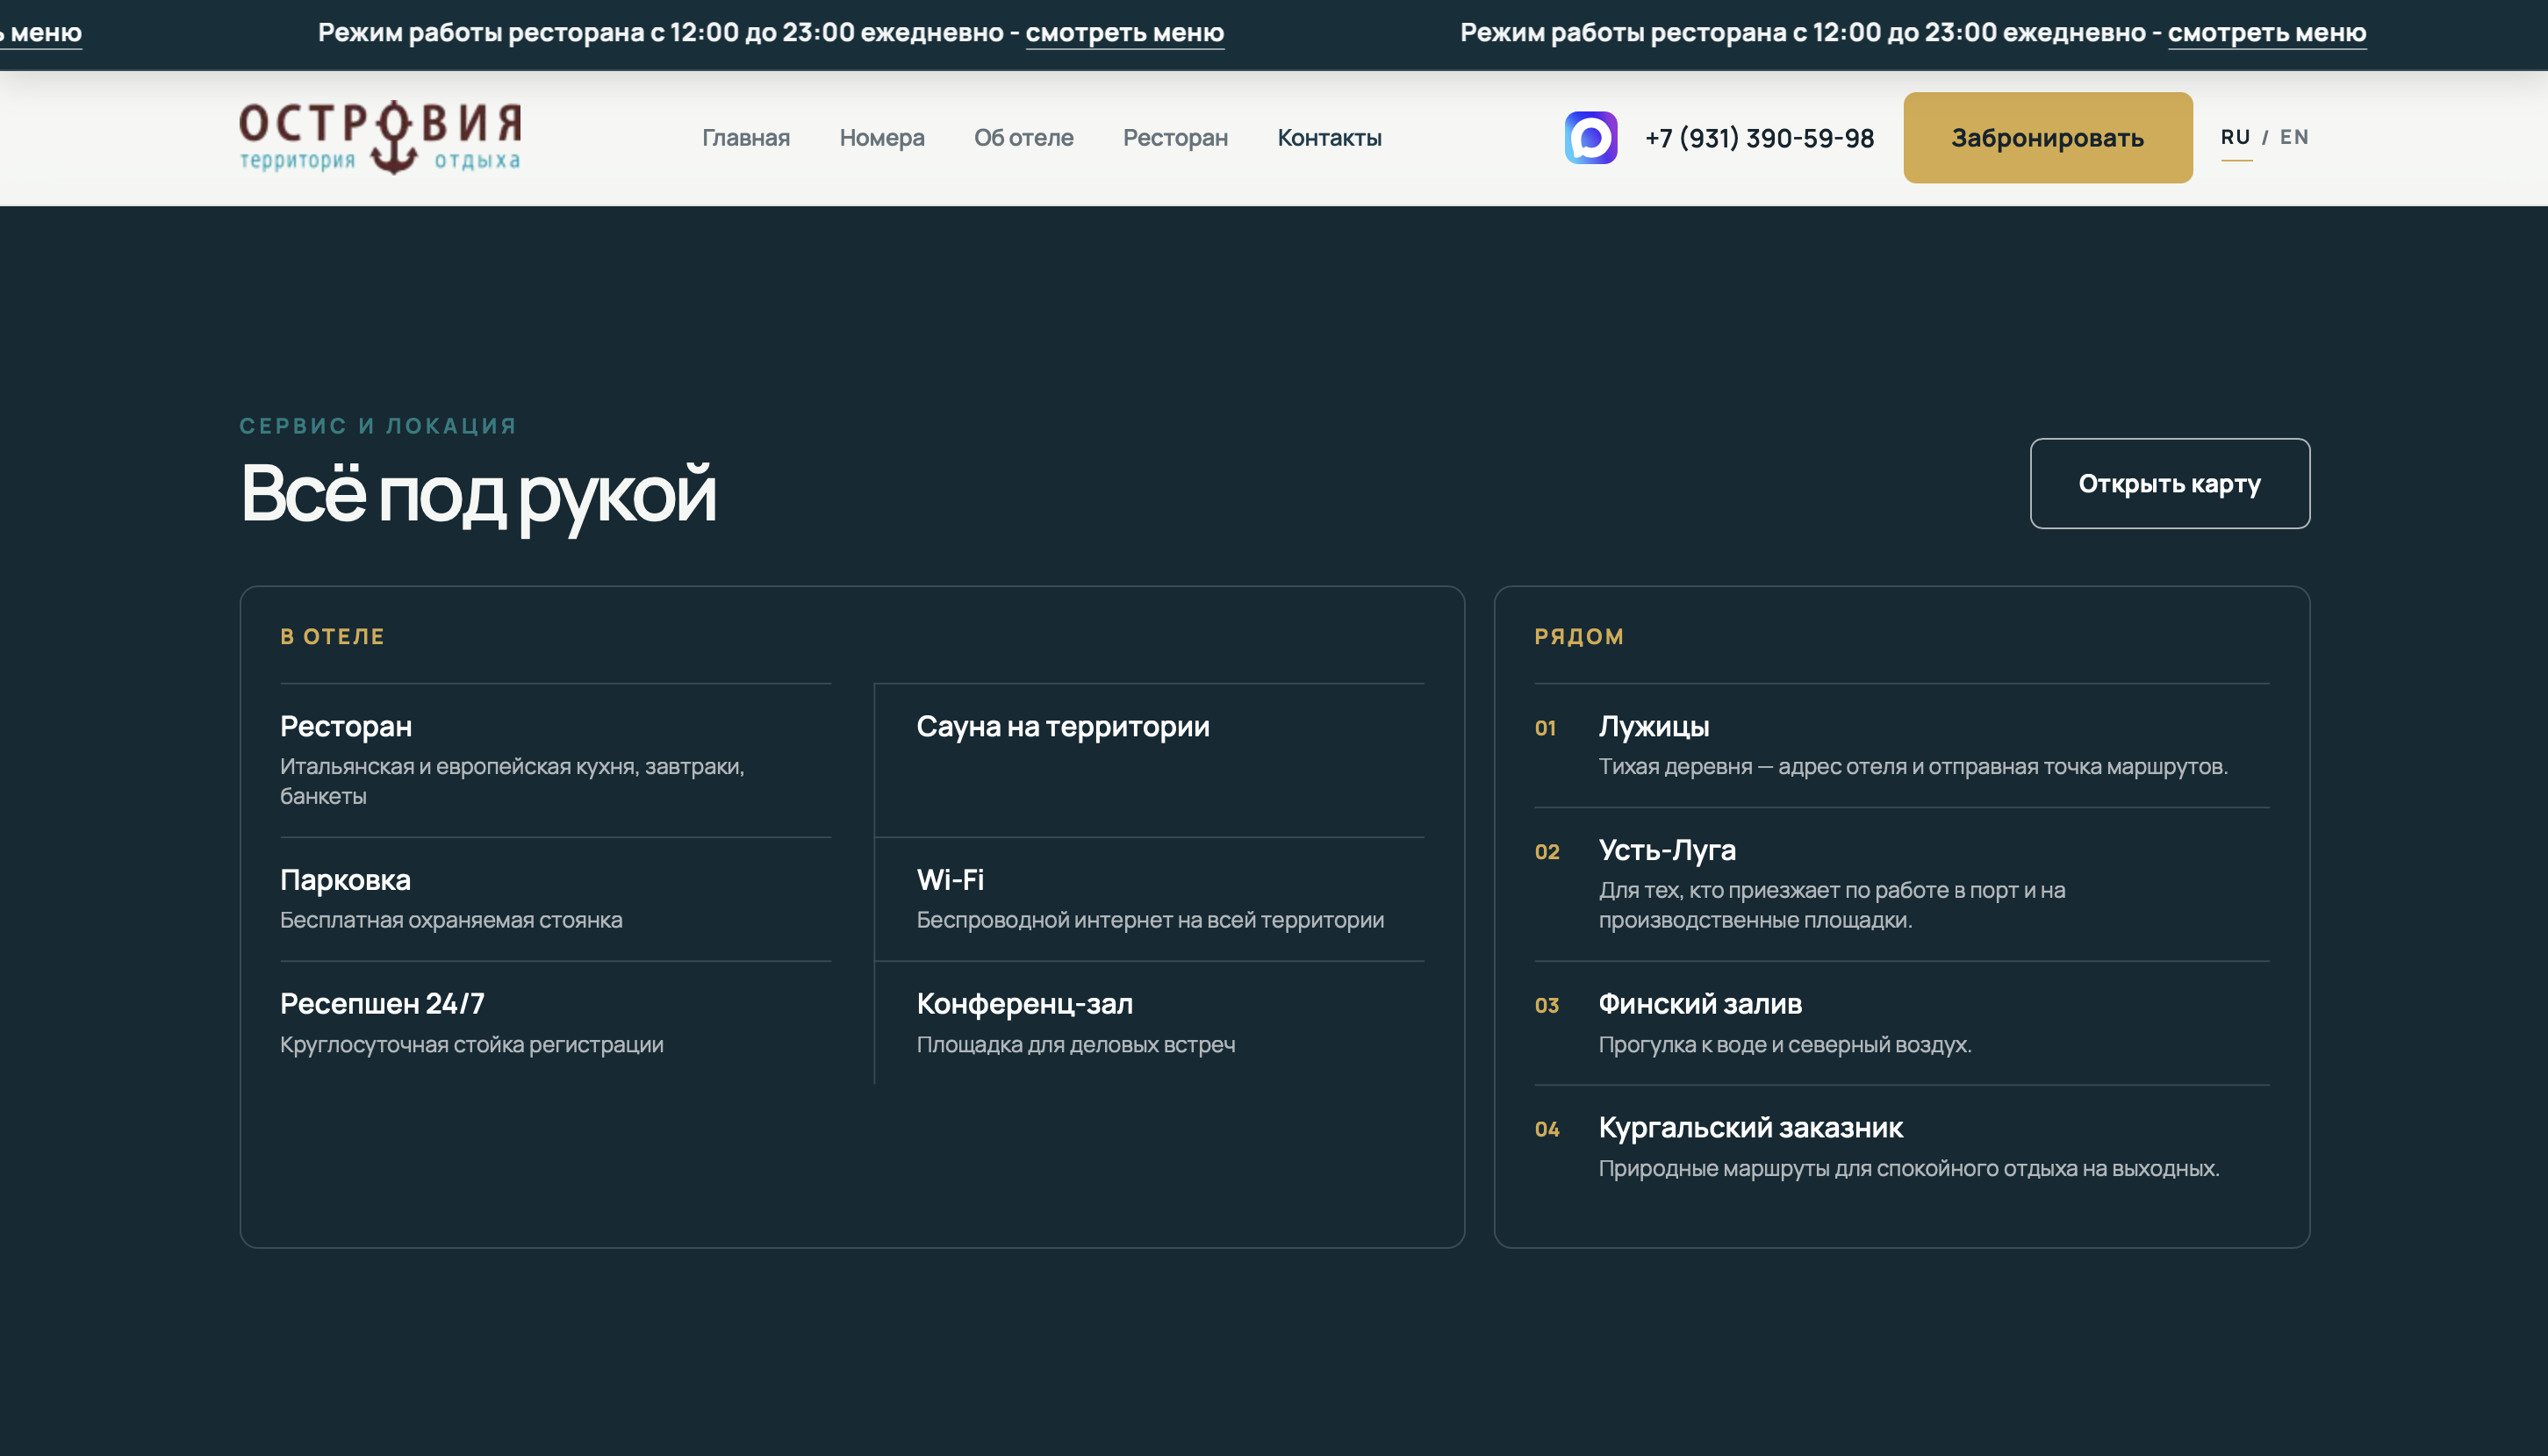Screen dimensions: 2548x1456
Task: Select the Кургальский заказник location title
Action: pos(1751,1128)
